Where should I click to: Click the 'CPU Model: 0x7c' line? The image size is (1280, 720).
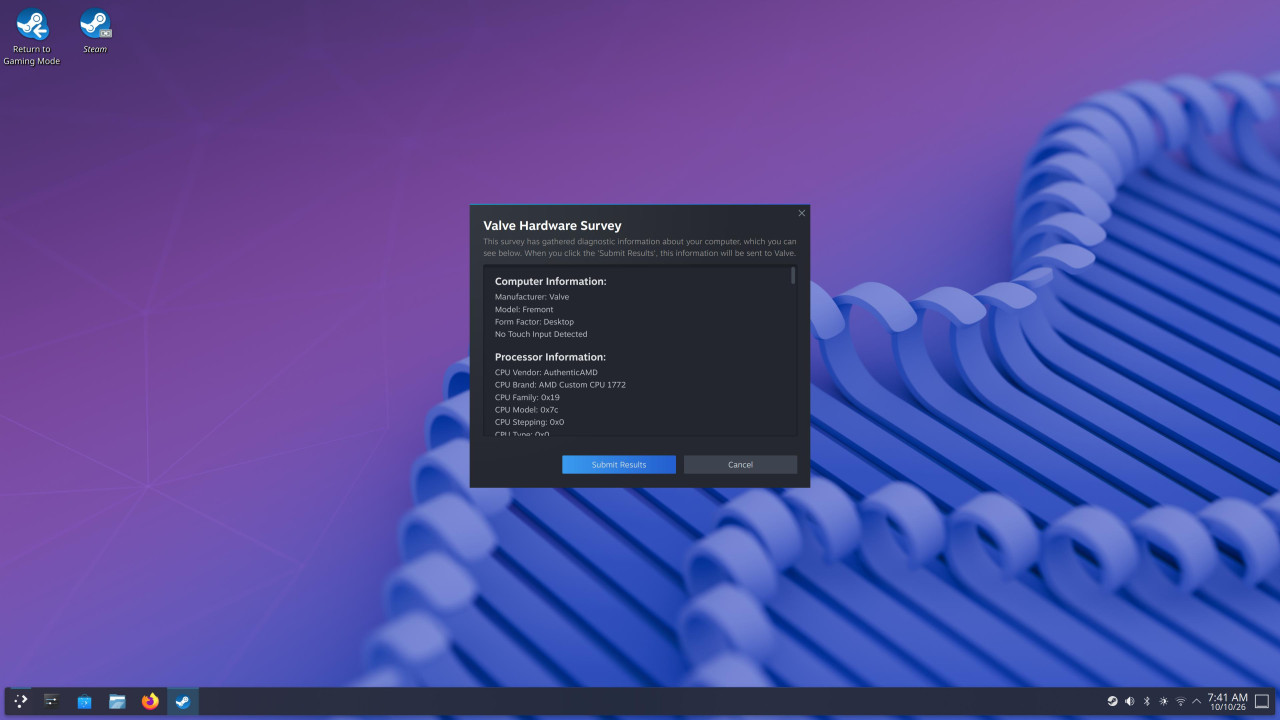pos(526,410)
